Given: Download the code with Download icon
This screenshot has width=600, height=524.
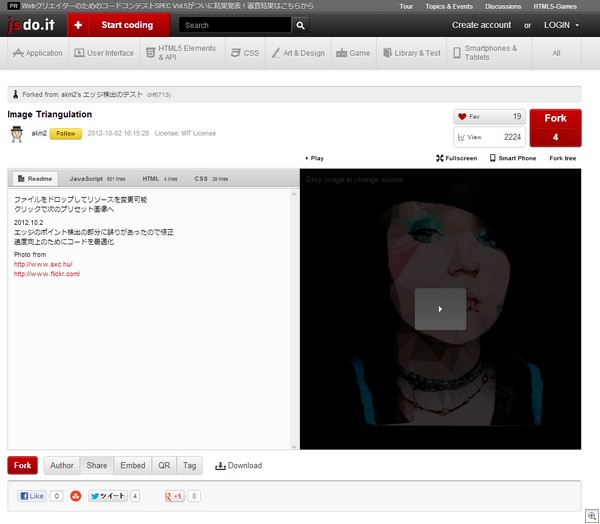Looking at the screenshot, I should [238, 465].
